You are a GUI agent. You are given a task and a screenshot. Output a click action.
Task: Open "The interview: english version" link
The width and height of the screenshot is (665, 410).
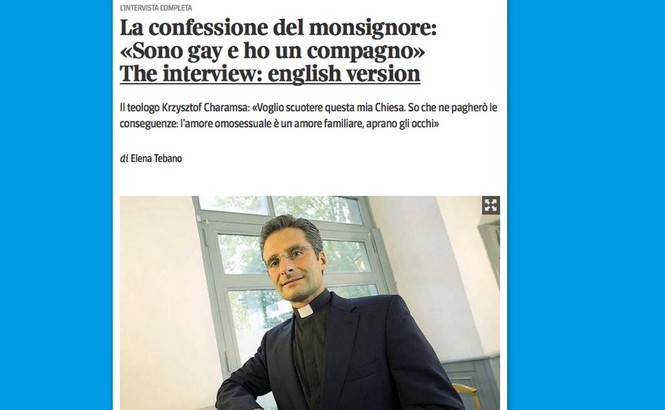coord(270,74)
